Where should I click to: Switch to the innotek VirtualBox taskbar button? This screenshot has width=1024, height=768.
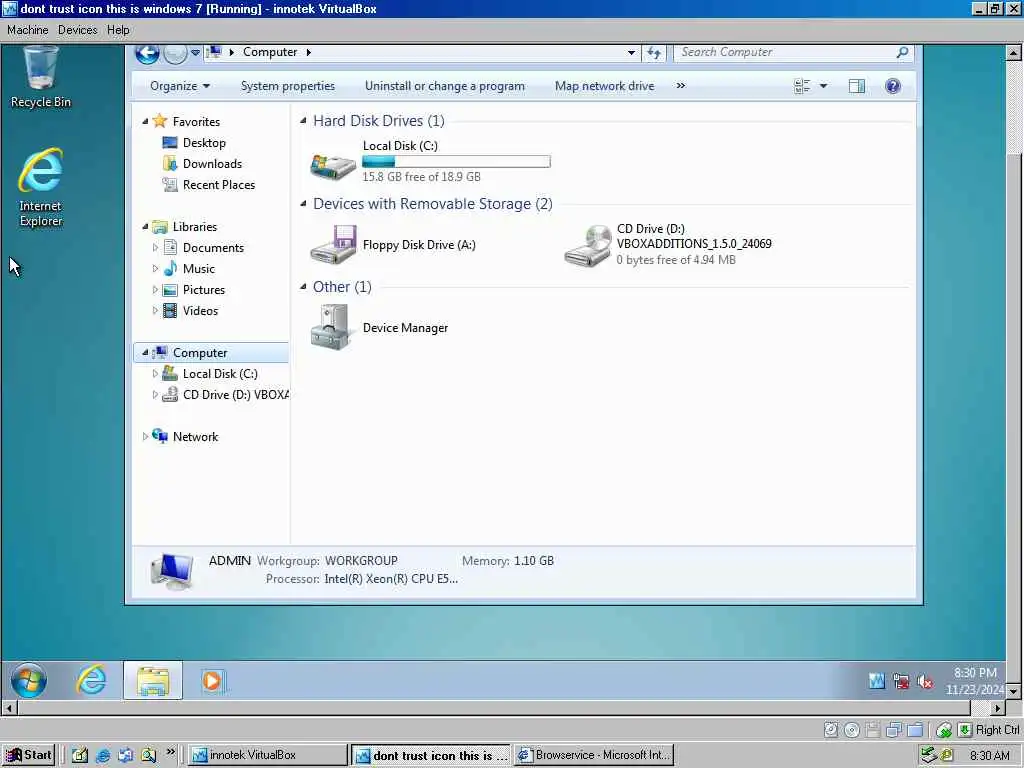coord(268,755)
